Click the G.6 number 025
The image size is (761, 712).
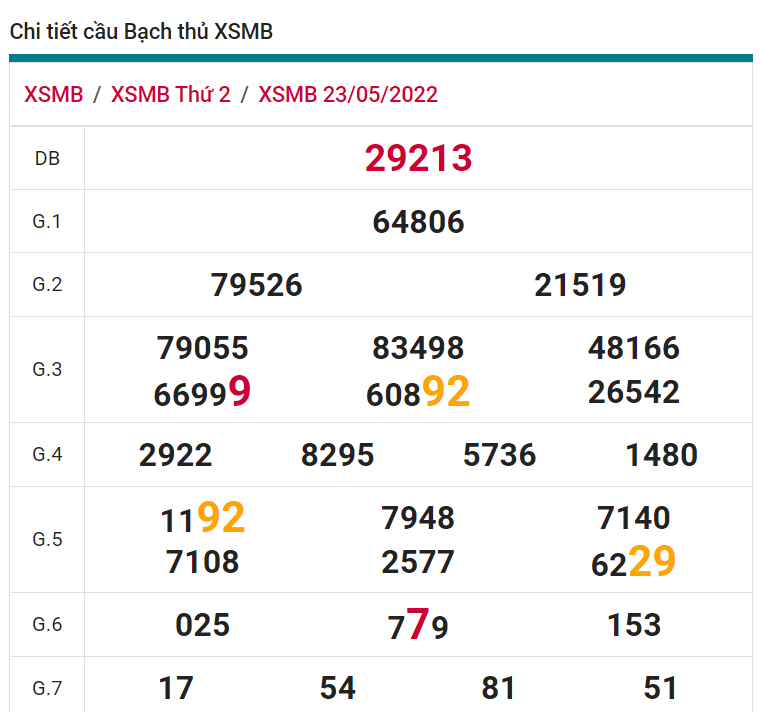[x=202, y=625]
